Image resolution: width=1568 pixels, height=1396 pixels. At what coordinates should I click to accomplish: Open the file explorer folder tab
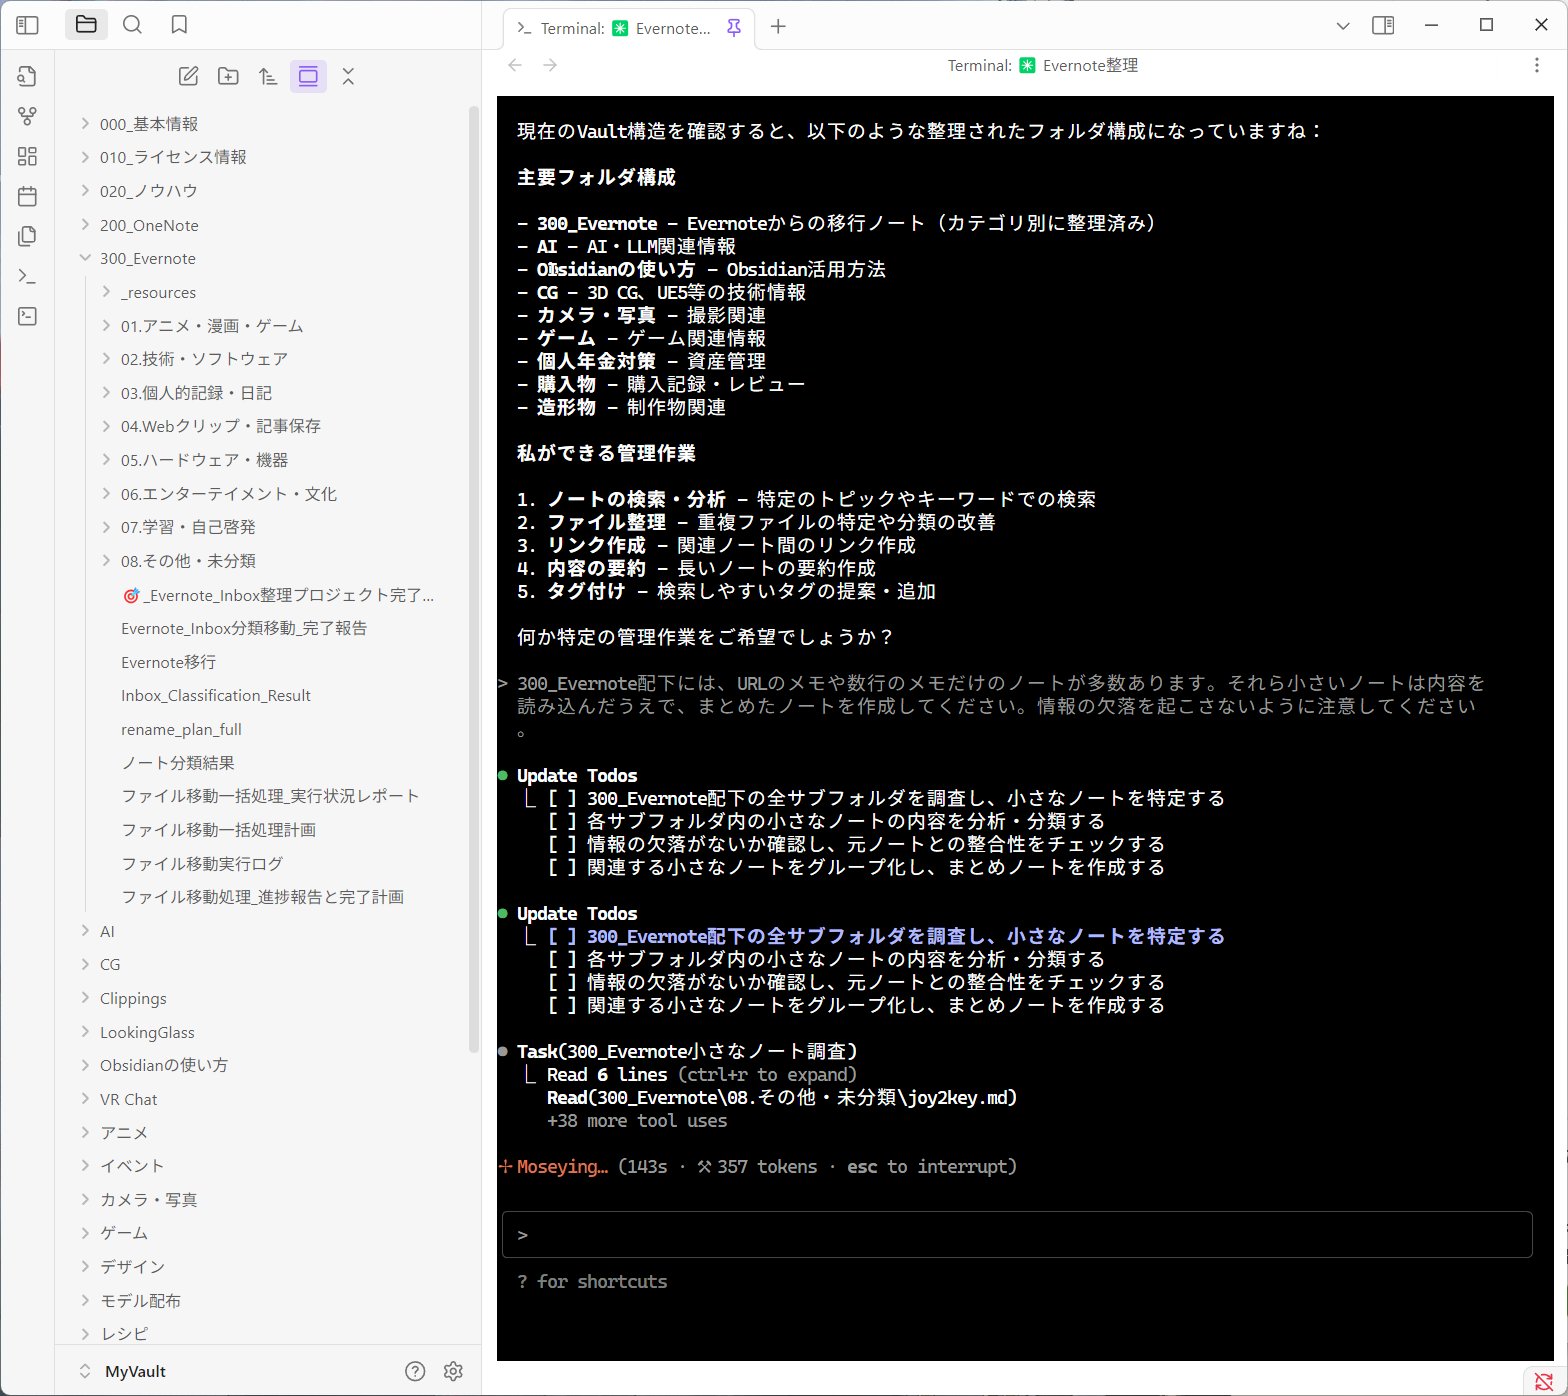coord(86,25)
